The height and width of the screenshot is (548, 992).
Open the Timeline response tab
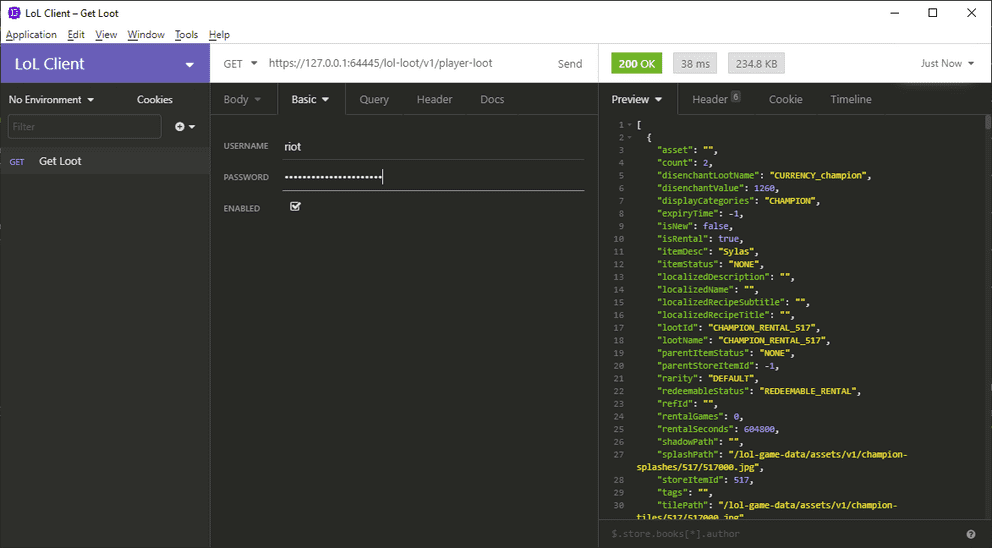coord(851,99)
